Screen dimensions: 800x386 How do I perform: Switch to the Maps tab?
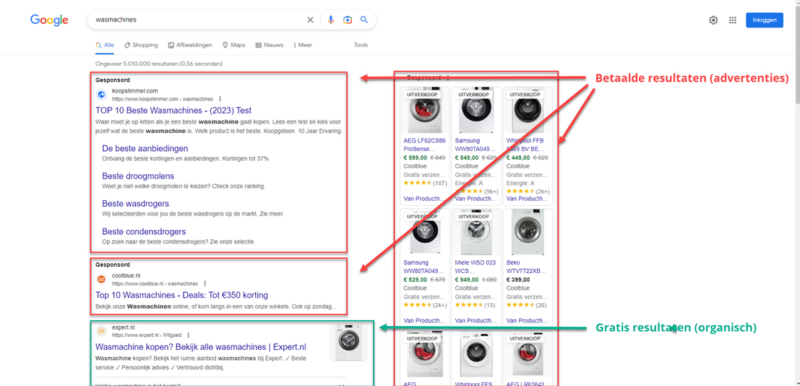pyautogui.click(x=234, y=45)
